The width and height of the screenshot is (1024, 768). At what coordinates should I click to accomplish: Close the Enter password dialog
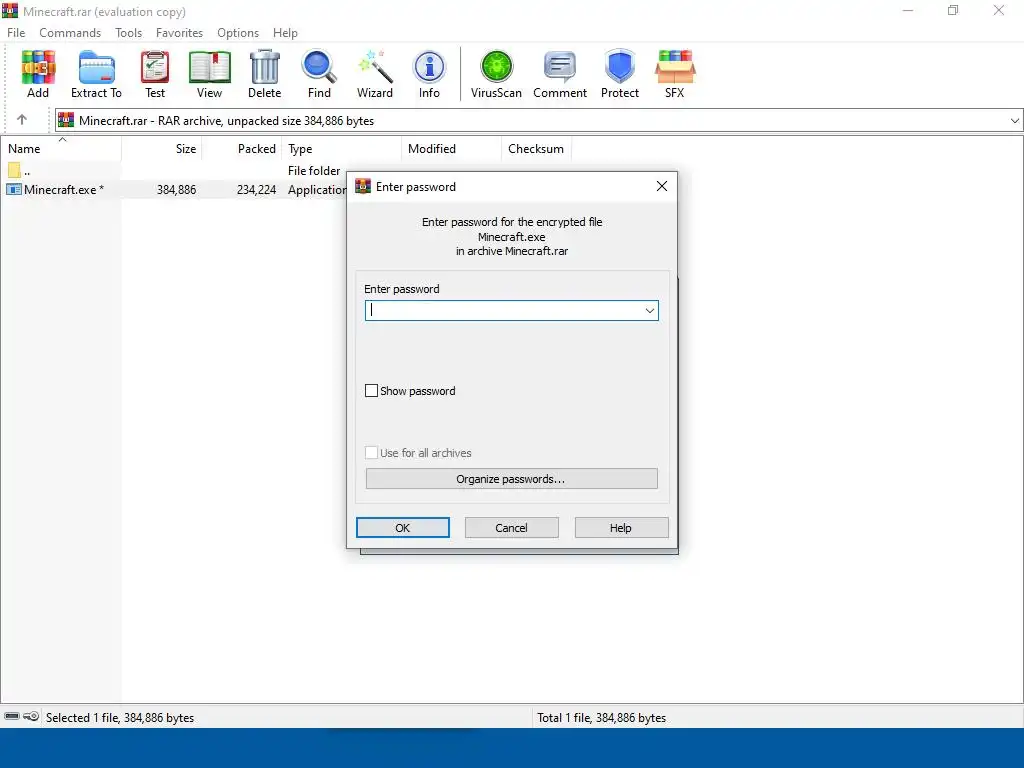[x=662, y=186]
